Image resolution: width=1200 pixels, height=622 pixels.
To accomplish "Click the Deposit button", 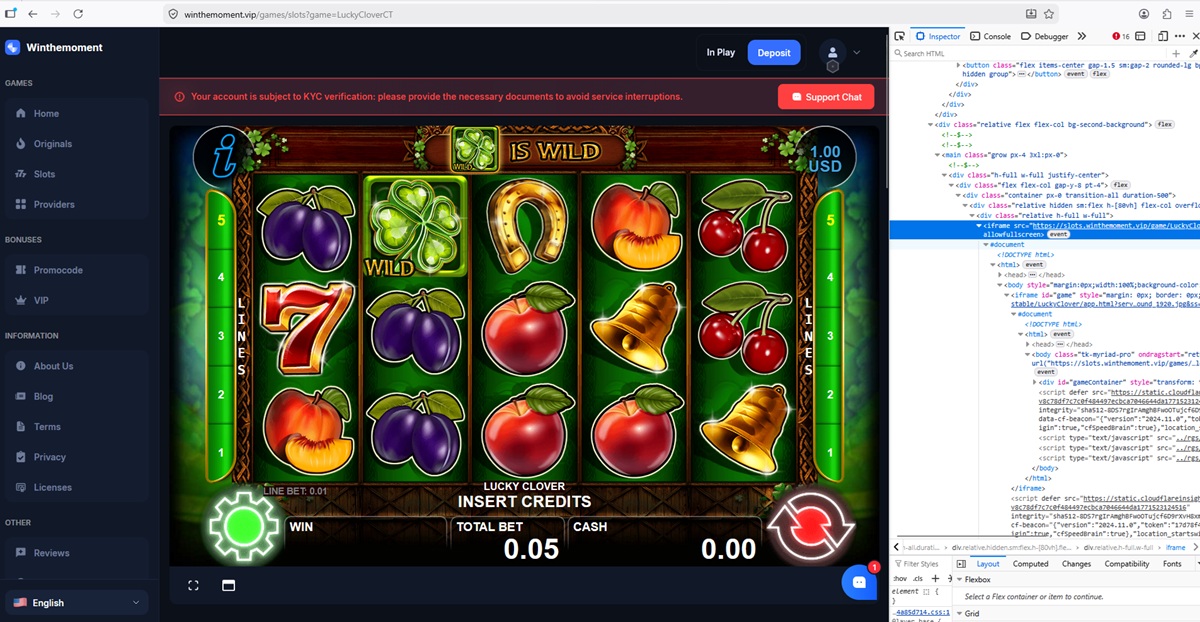I will 774,53.
